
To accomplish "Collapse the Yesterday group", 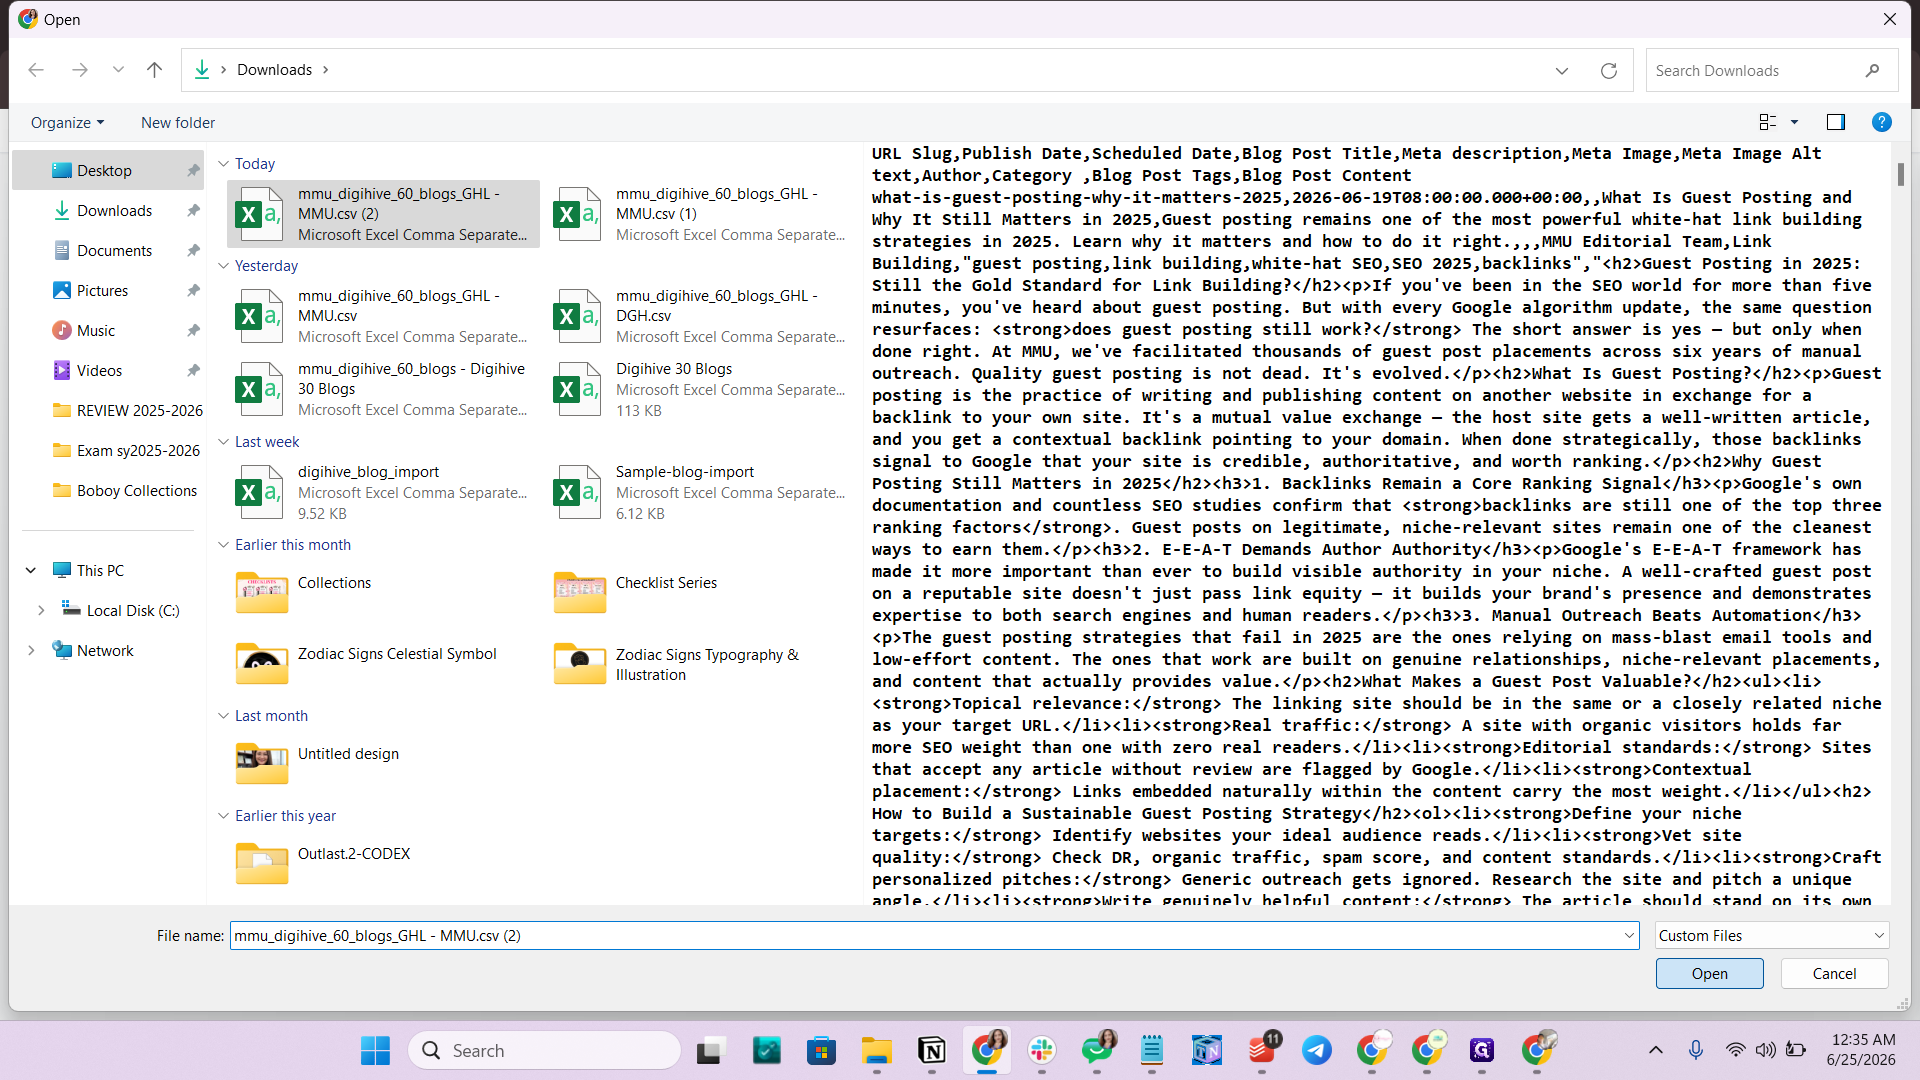I will tap(224, 266).
